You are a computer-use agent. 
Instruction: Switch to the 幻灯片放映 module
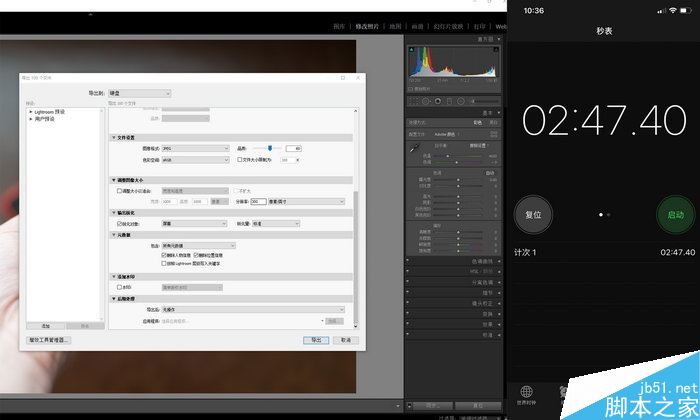448,26
